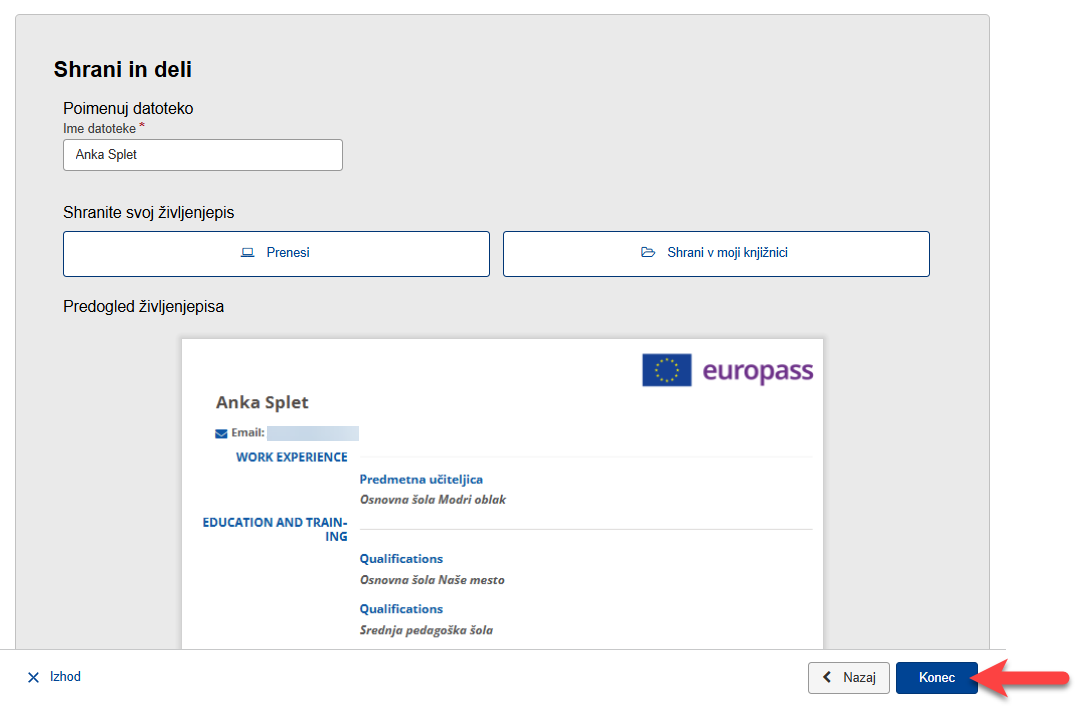Click the EU flag icon in the preview

tap(666, 371)
